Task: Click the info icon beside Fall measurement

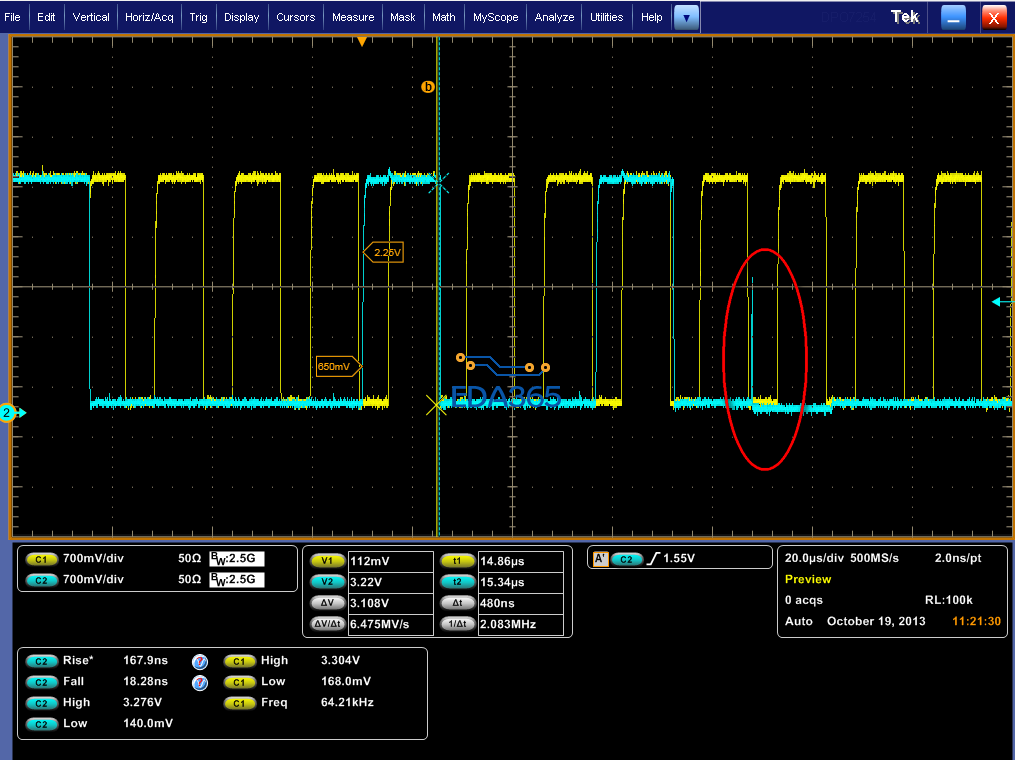Action: pos(199,682)
